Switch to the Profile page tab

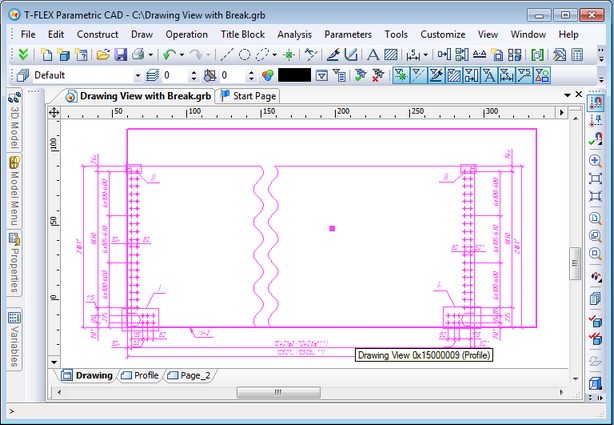point(140,375)
